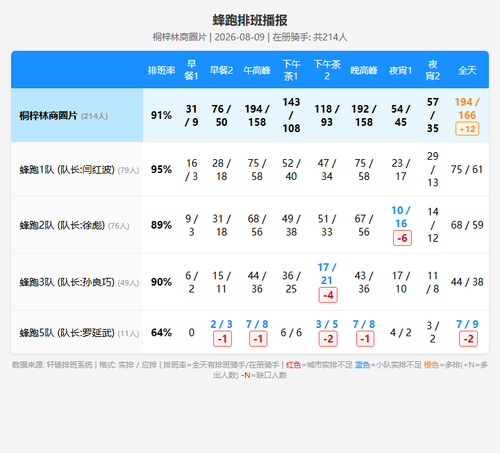
Task: Select the "下午茶1" column header
Action: pos(291,70)
